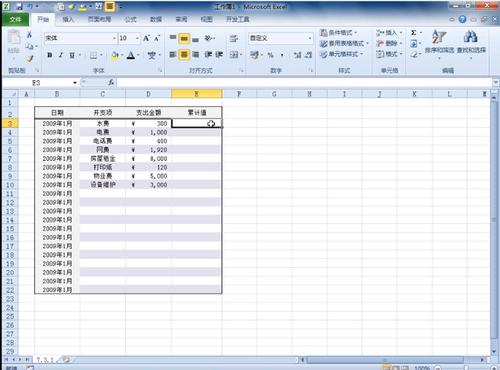The height and width of the screenshot is (370, 500).
Task: Open the Borders tool
Action: 94,55
